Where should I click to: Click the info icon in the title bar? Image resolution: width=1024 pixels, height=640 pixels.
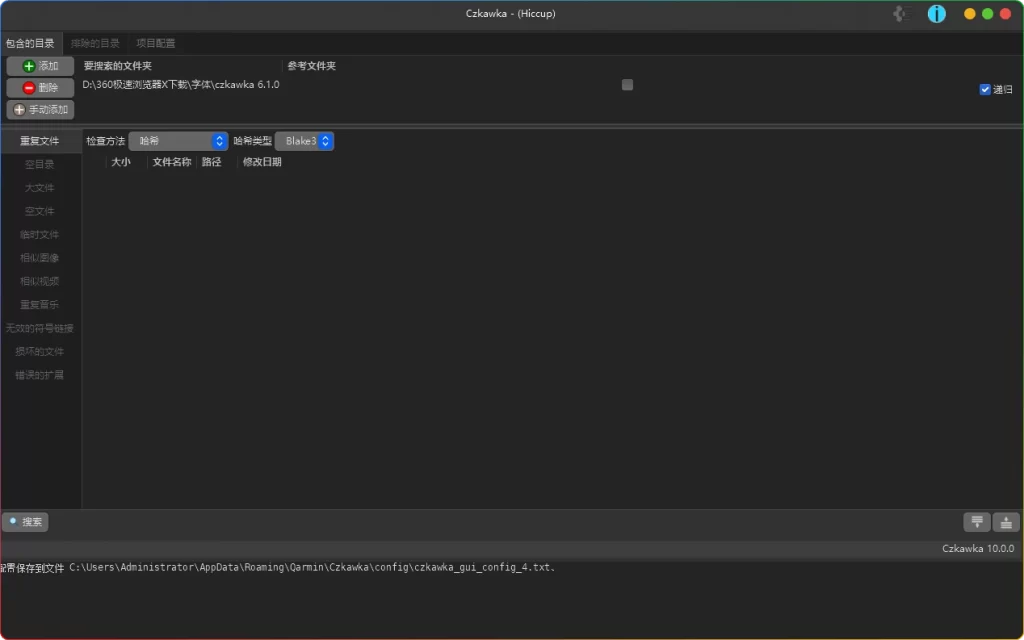937,13
